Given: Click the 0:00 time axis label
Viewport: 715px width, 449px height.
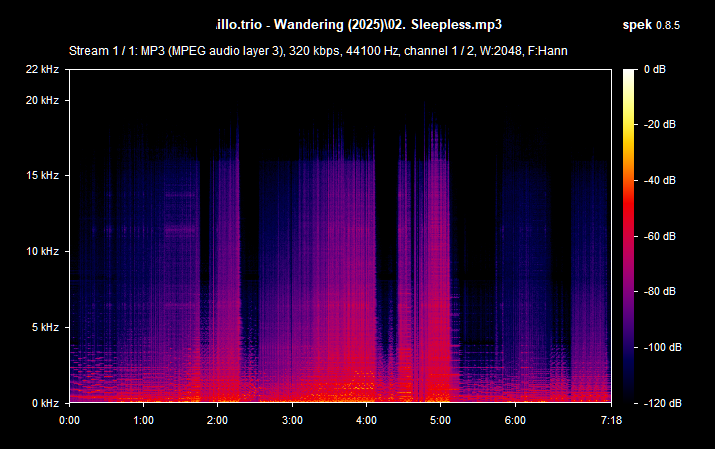Looking at the screenshot, I should (69, 420).
